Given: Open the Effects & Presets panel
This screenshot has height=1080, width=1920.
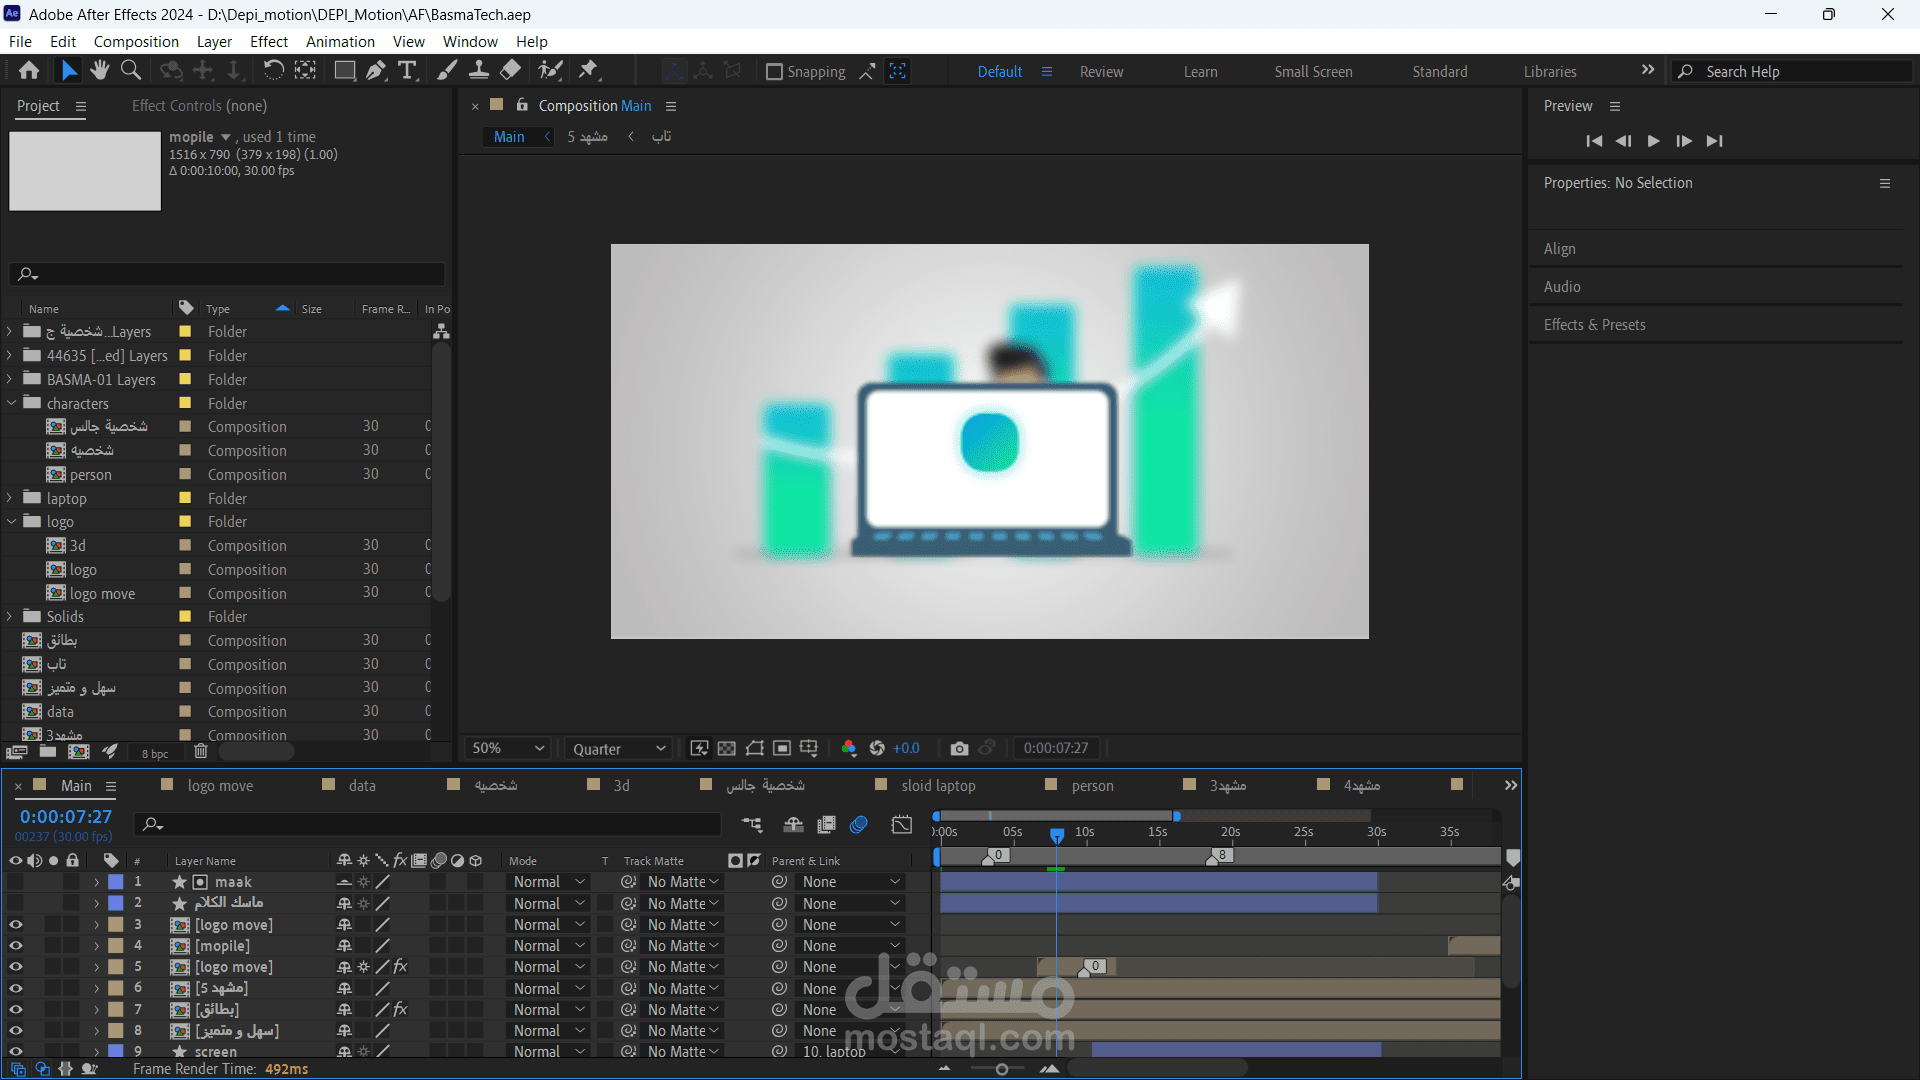Looking at the screenshot, I should tap(1594, 325).
